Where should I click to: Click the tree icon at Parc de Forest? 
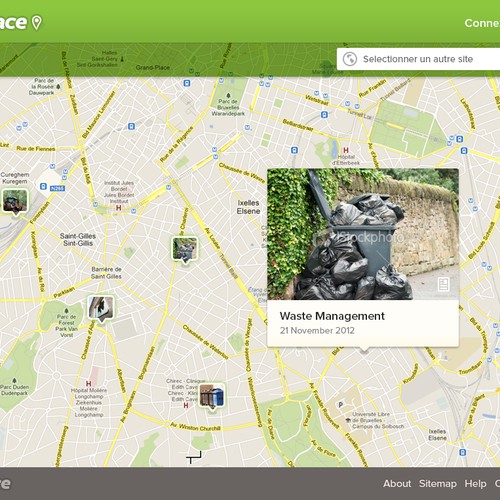pos(66,311)
